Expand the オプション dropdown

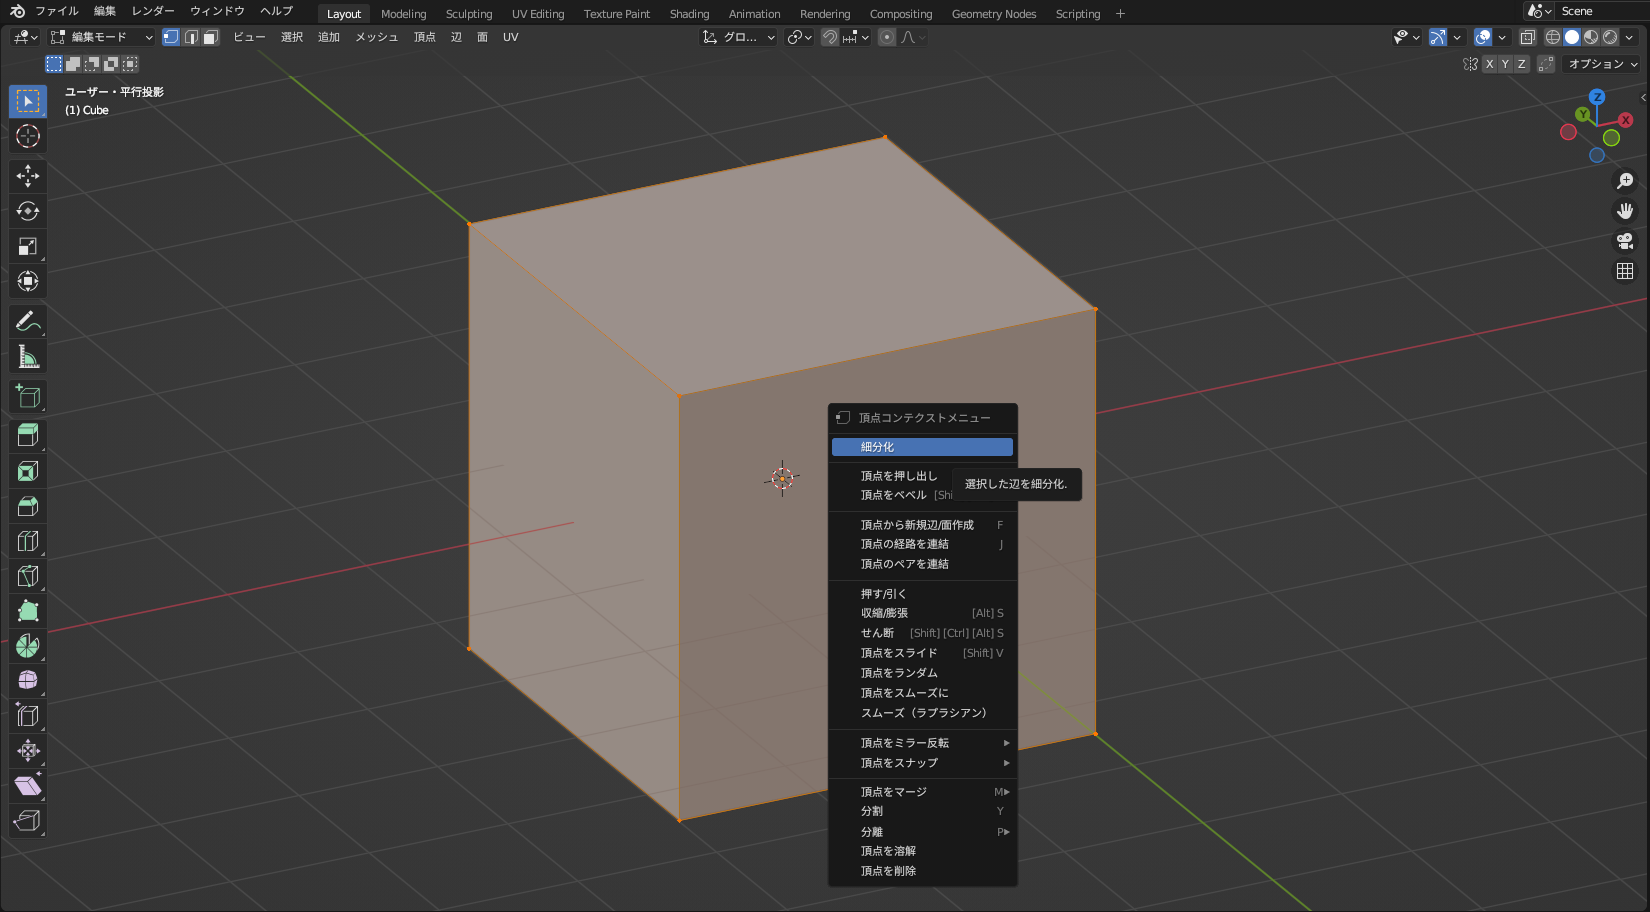1598,63
